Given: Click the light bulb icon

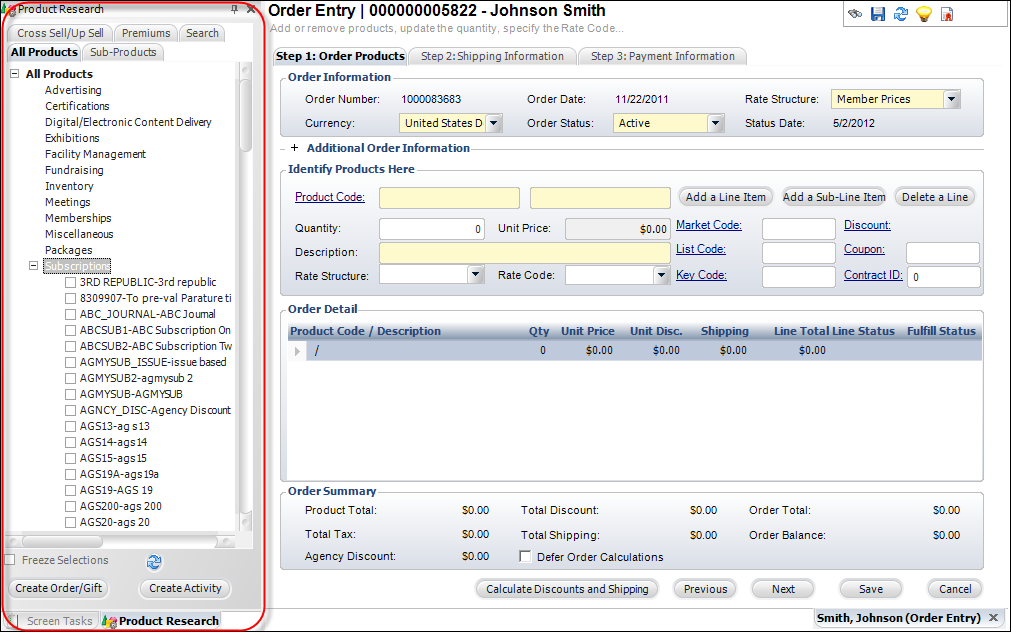Looking at the screenshot, I should point(924,14).
